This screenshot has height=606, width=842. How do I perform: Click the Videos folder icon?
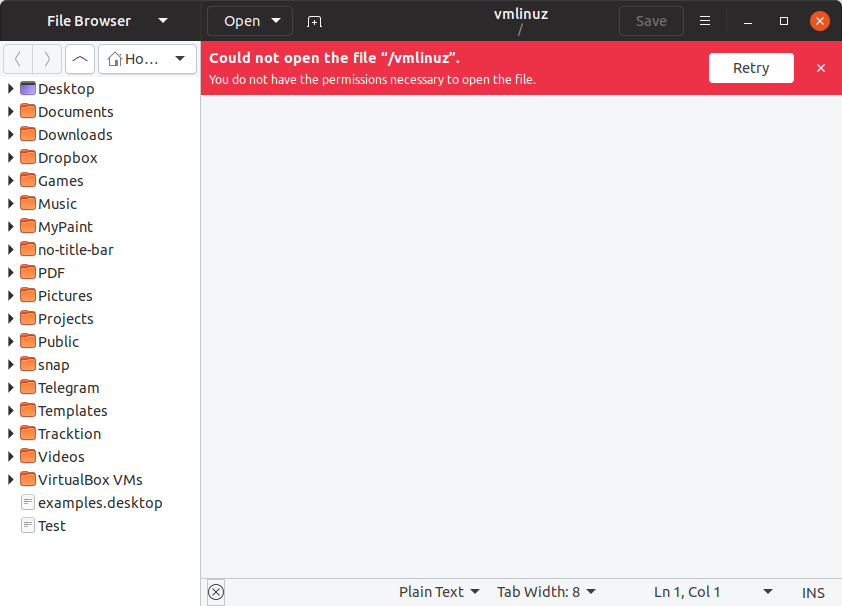(x=28, y=456)
